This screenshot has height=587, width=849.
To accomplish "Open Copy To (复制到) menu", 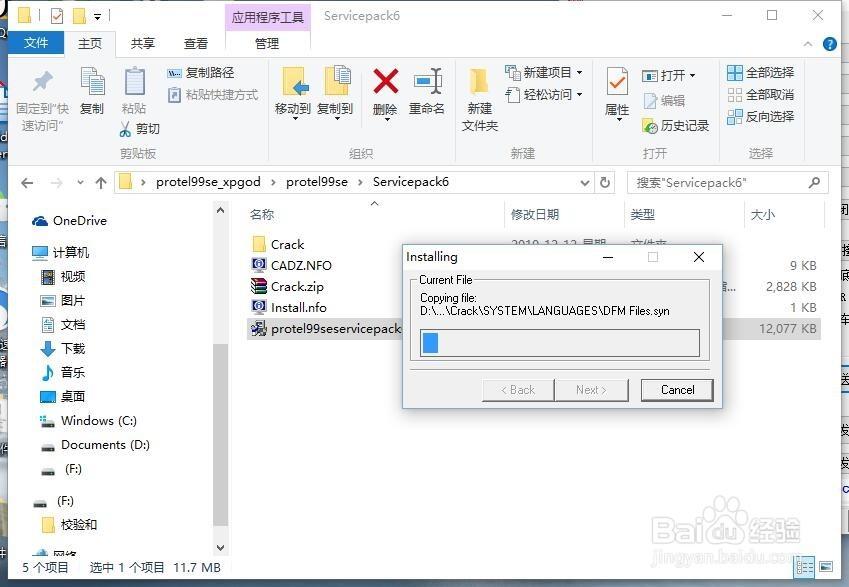I will [x=335, y=92].
